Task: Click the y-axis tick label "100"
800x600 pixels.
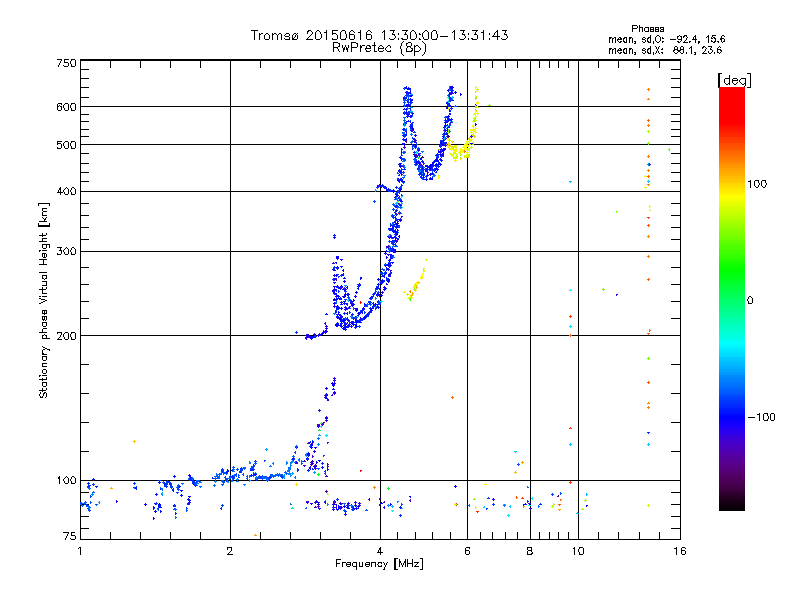Action: click(x=66, y=481)
